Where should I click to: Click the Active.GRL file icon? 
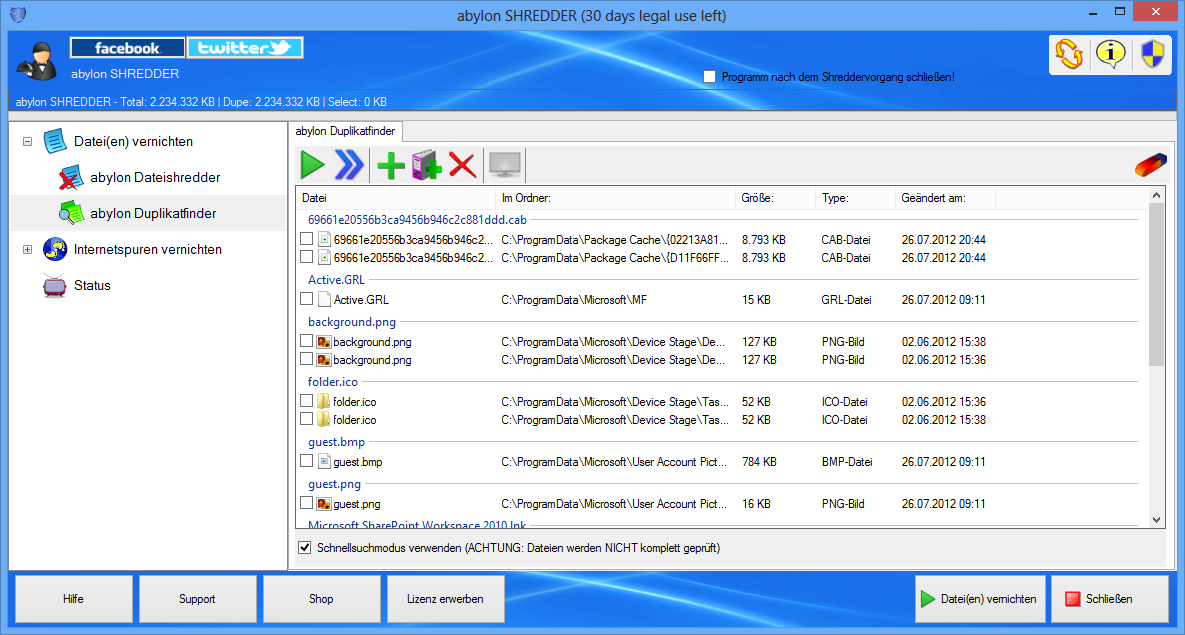324,299
